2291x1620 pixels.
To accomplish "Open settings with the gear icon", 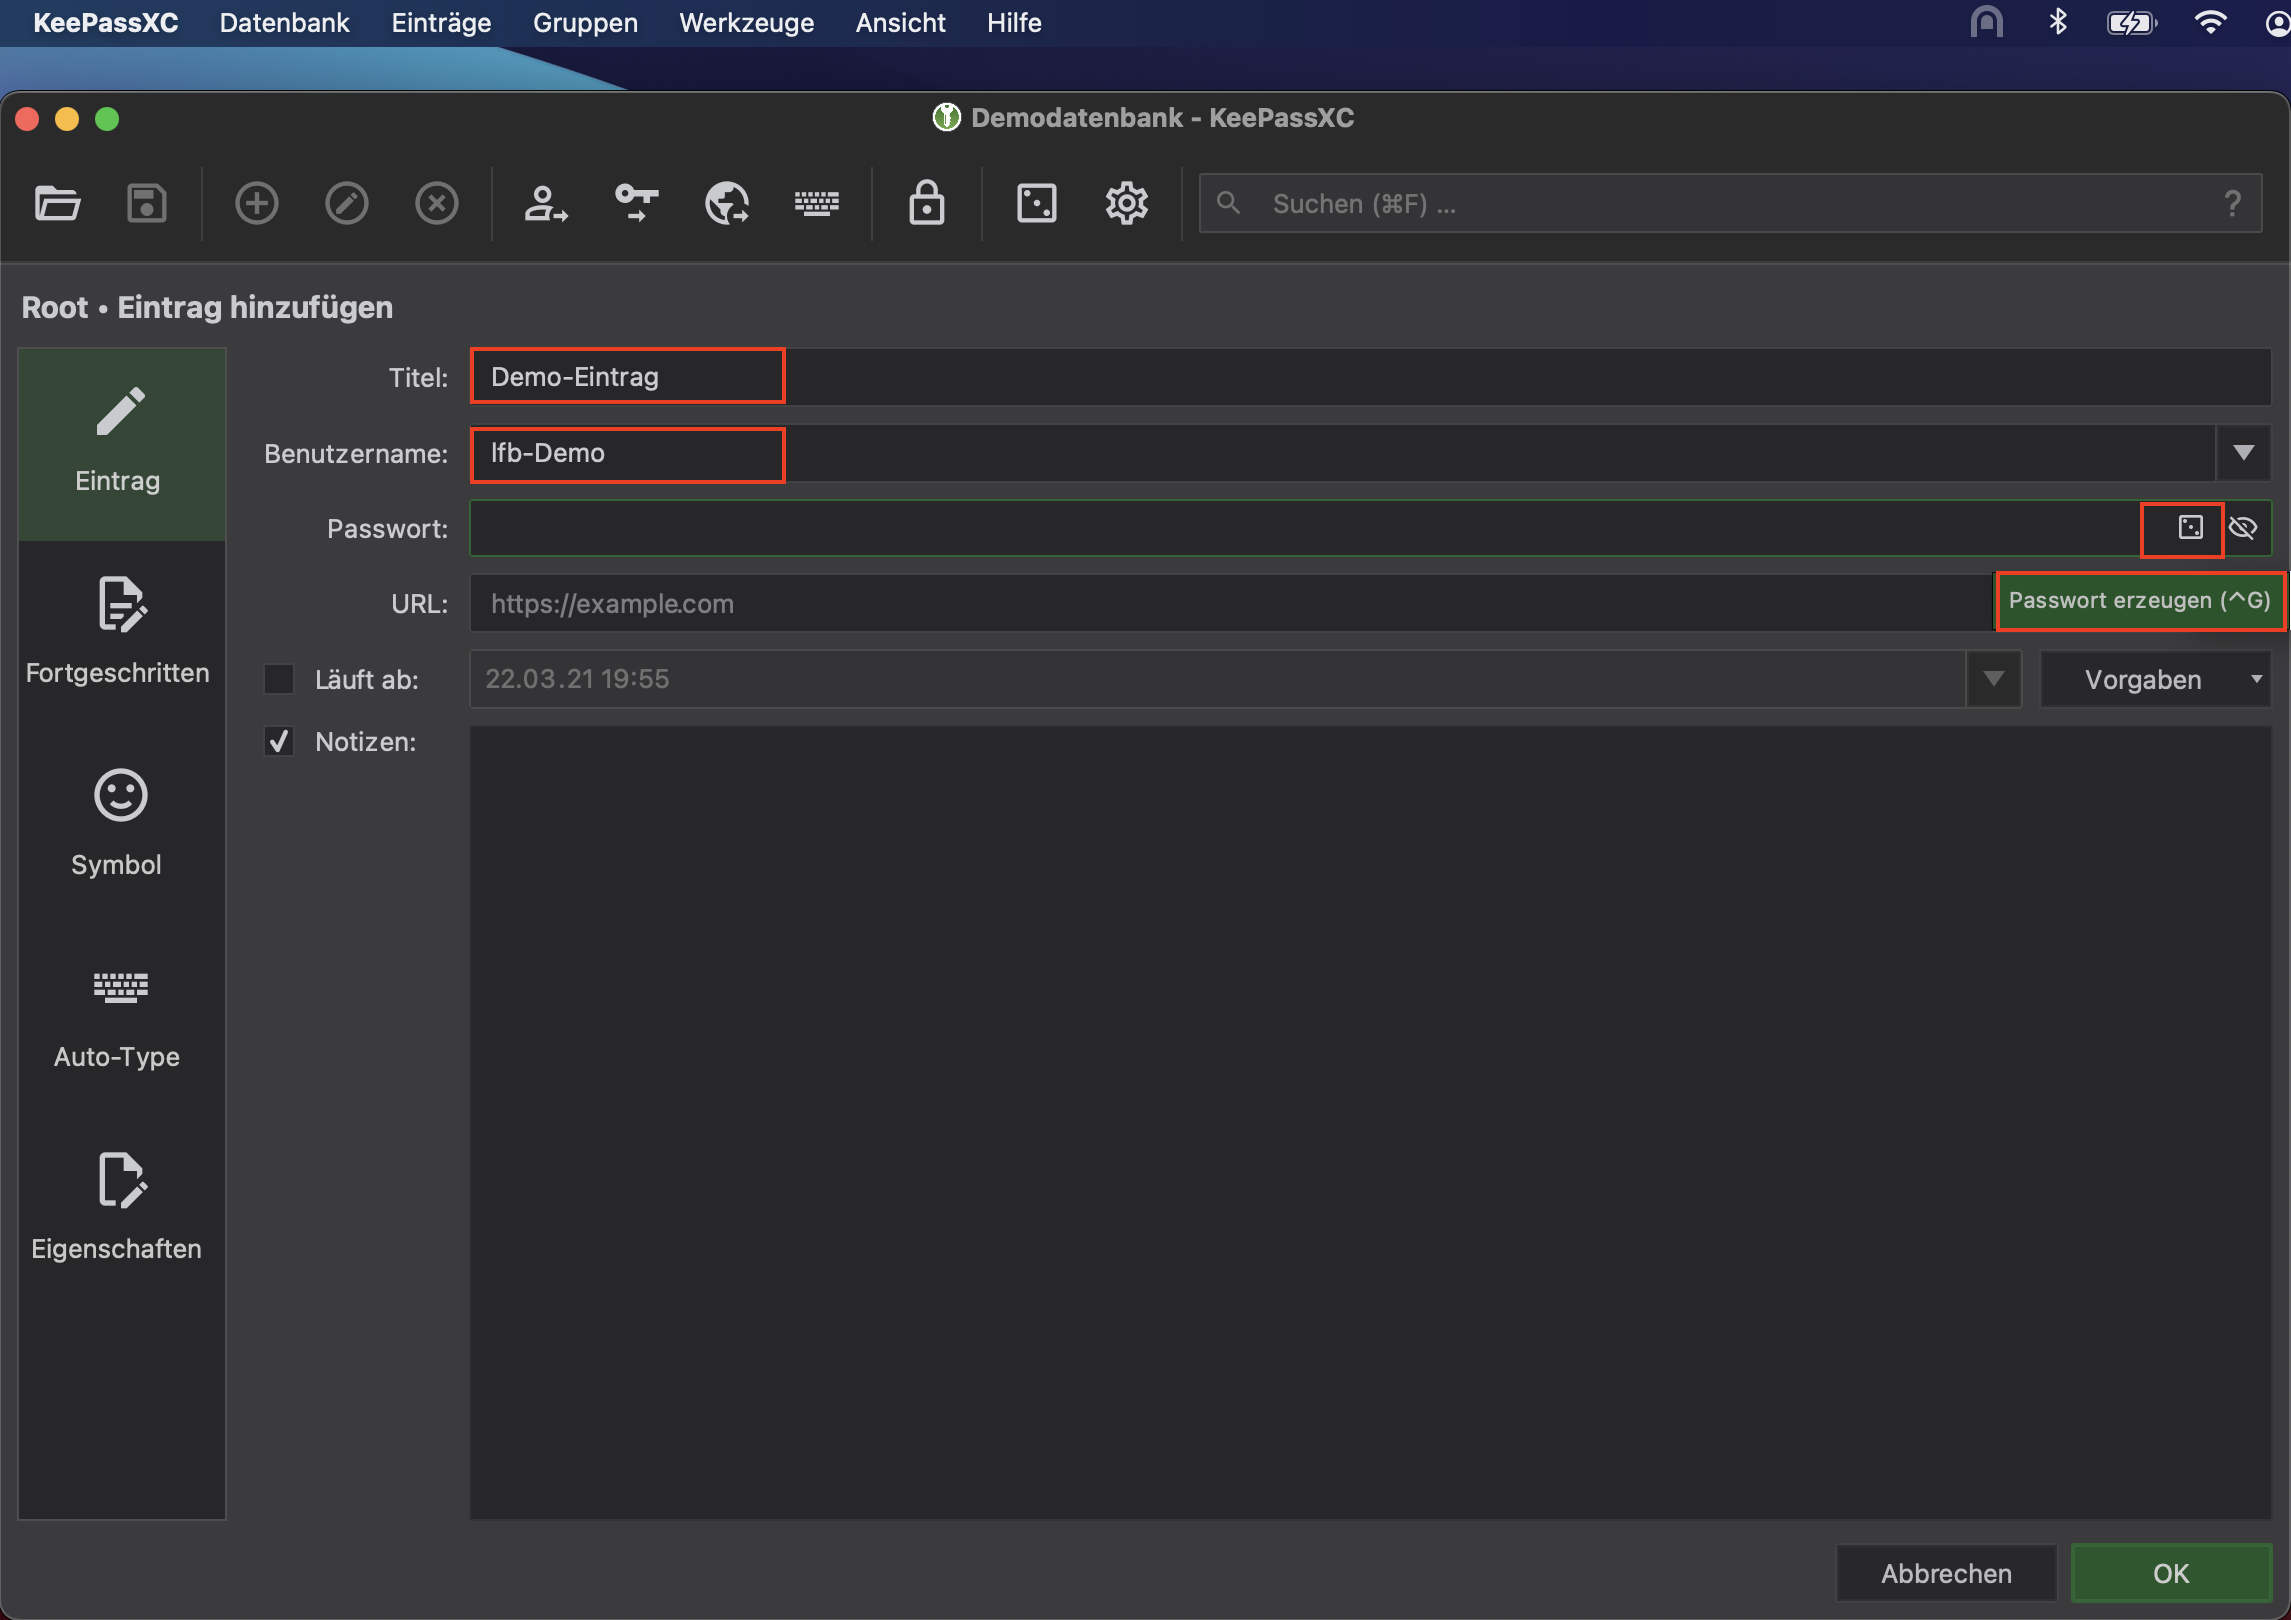I will tap(1126, 204).
